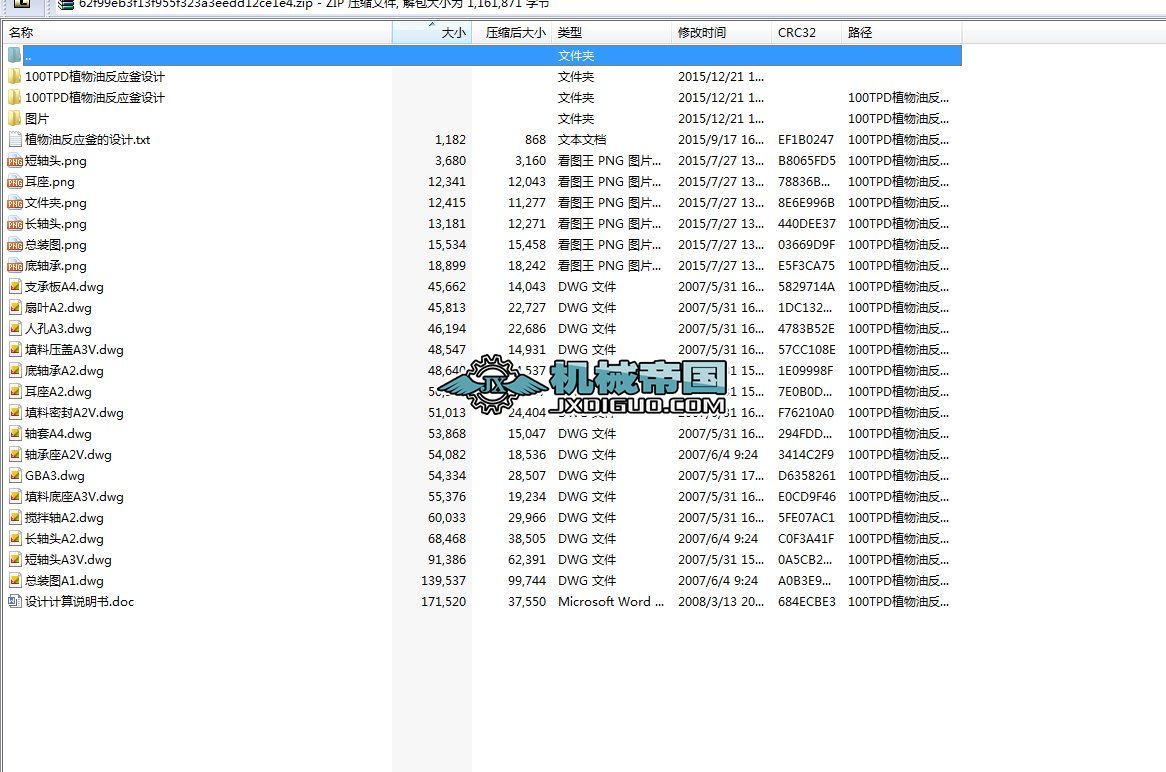1166x772 pixels.
Task: Click the PNG icon beside 总装图.png
Action: [x=13, y=245]
